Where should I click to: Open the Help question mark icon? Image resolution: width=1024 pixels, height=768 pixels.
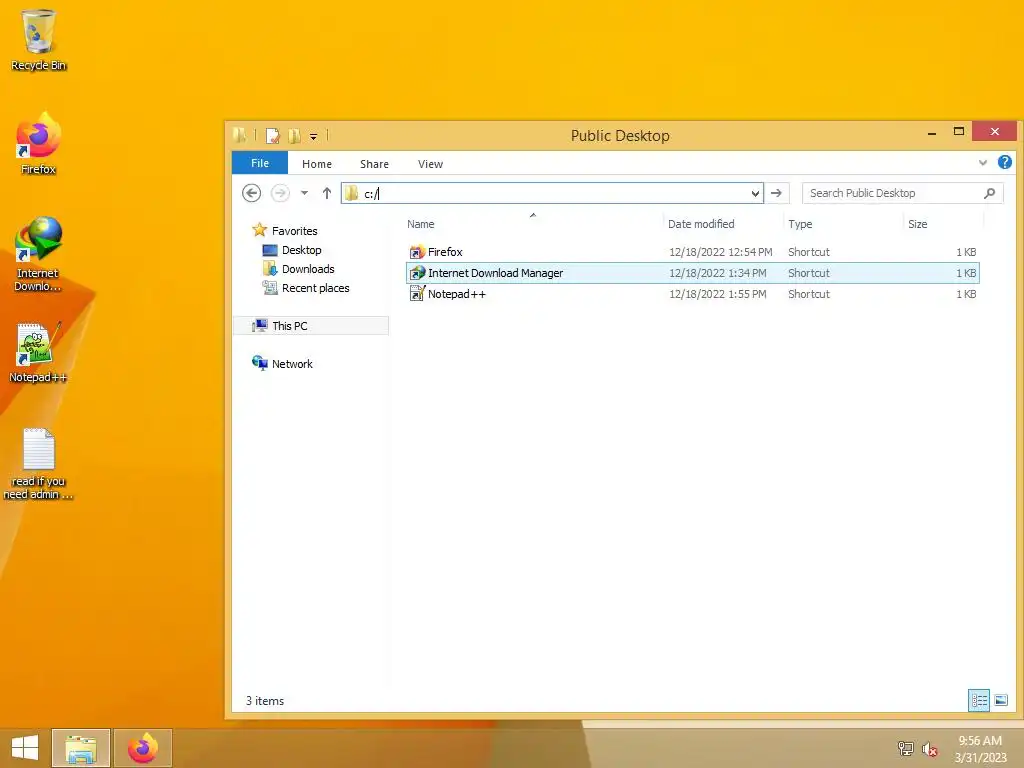click(1004, 162)
